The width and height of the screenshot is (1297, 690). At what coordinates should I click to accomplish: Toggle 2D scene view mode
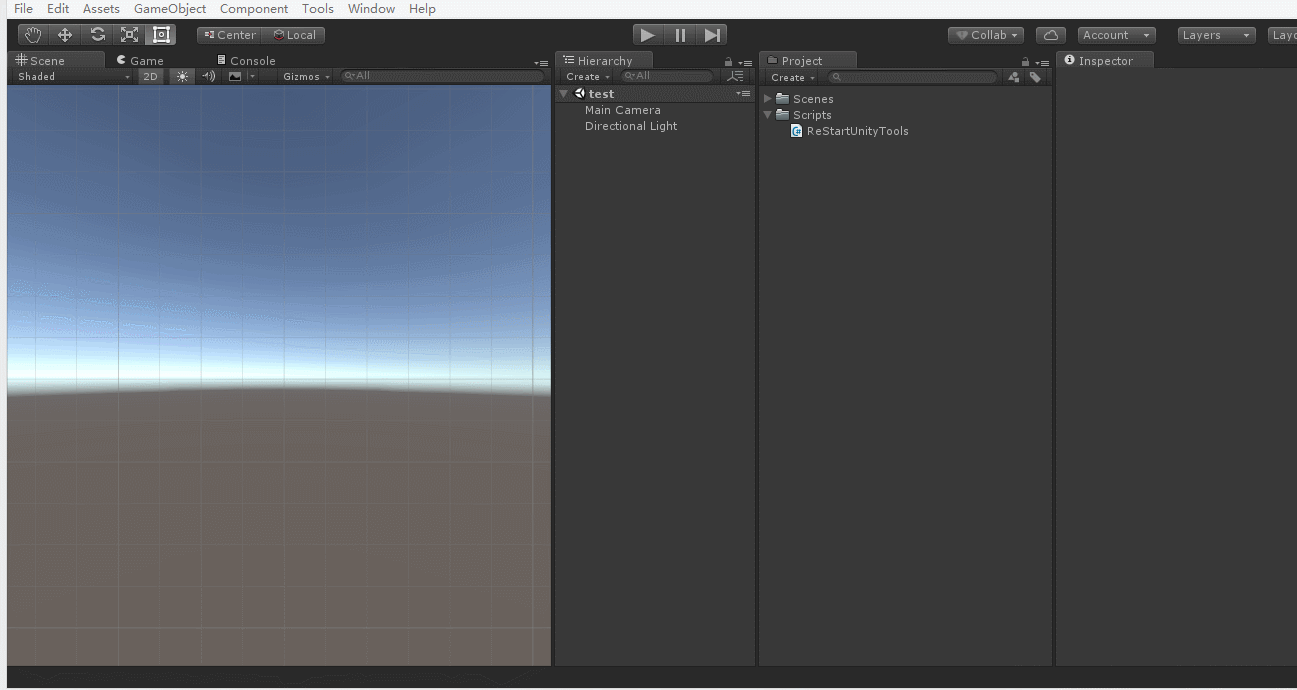[x=150, y=76]
